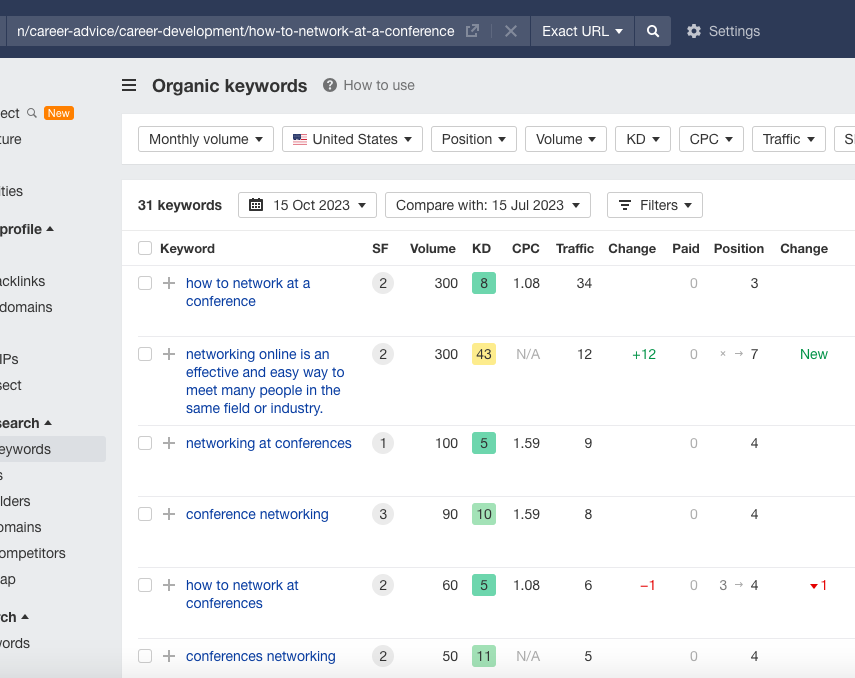Click the URL input field
855x678 pixels.
[235, 31]
